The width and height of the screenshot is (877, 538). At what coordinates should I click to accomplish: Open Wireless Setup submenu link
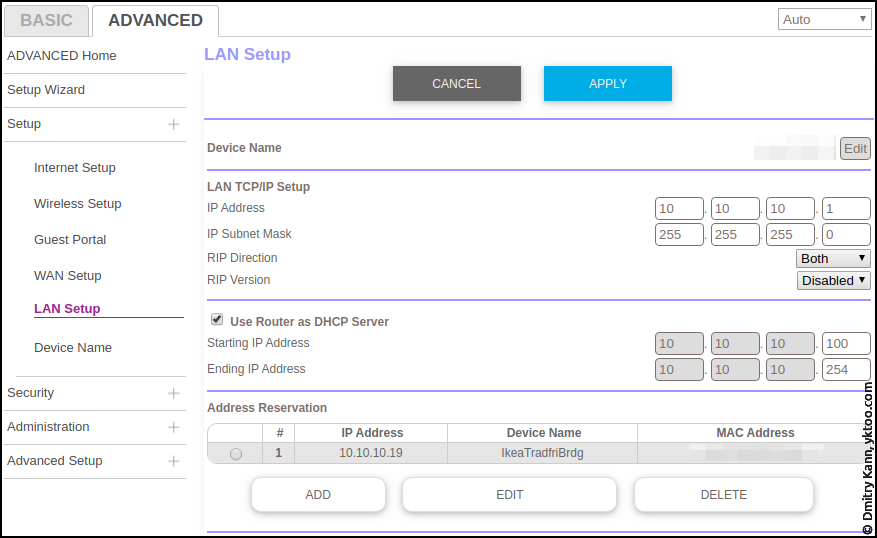pyautogui.click(x=78, y=204)
